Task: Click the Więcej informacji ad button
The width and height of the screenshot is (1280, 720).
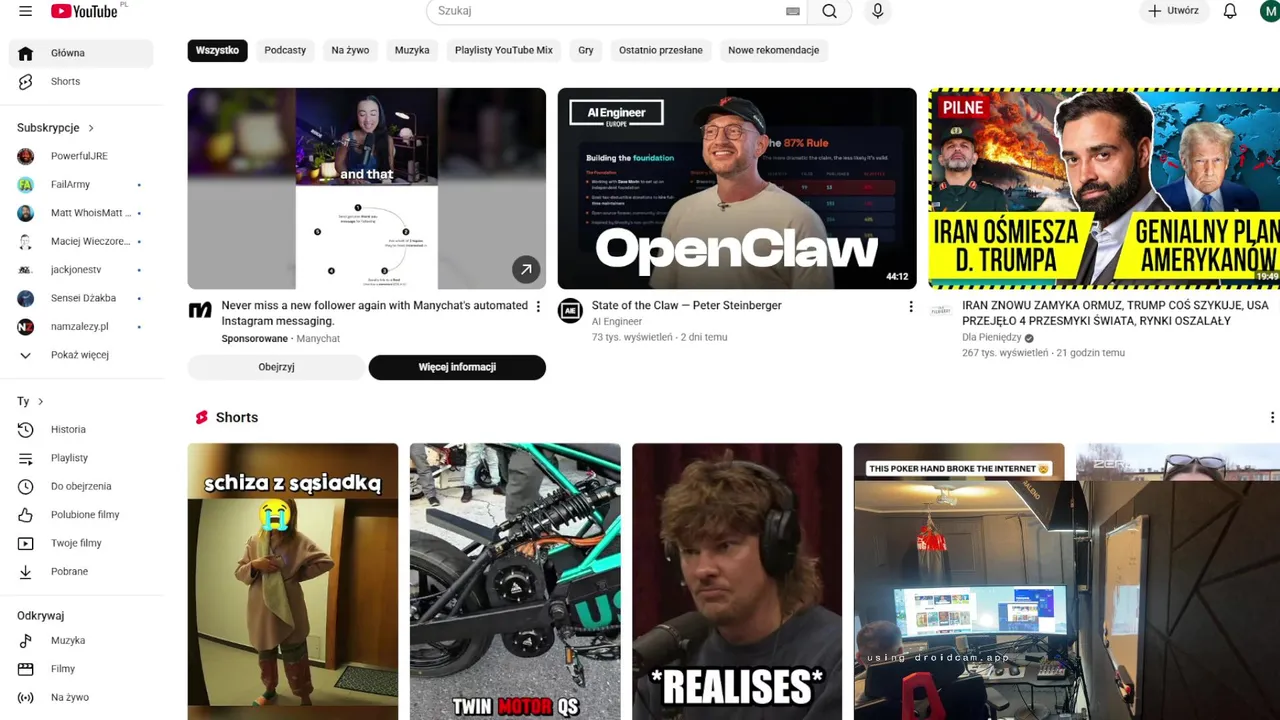Action: point(457,367)
